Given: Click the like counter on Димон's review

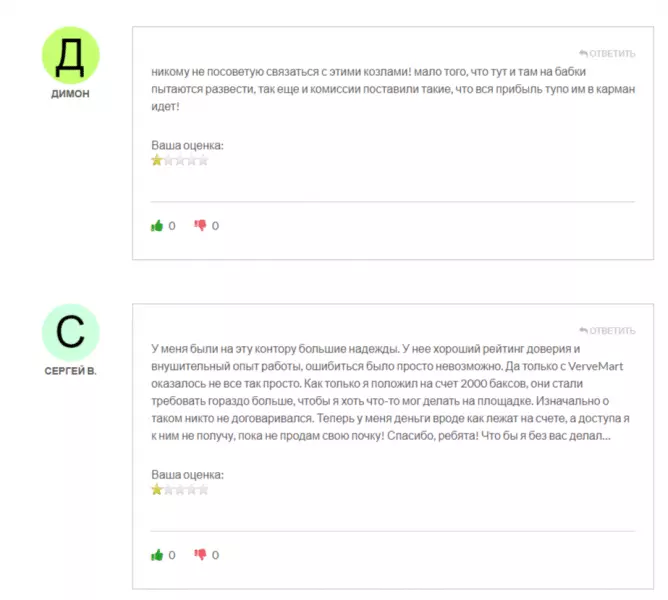Looking at the screenshot, I should point(172,226).
